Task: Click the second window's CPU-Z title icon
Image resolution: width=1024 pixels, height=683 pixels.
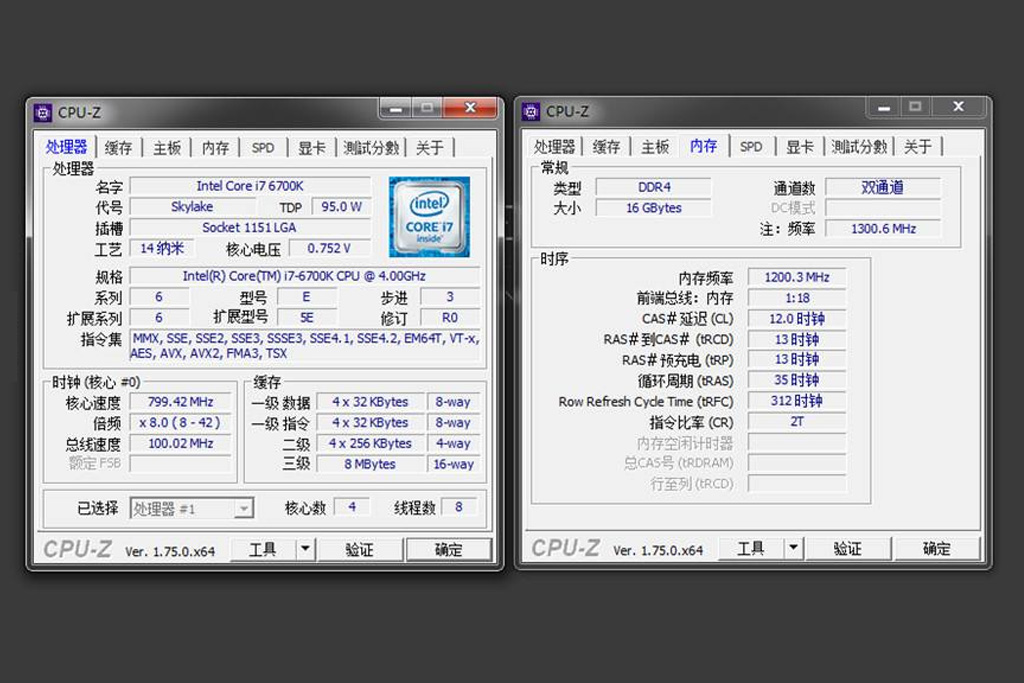Action: click(x=530, y=112)
